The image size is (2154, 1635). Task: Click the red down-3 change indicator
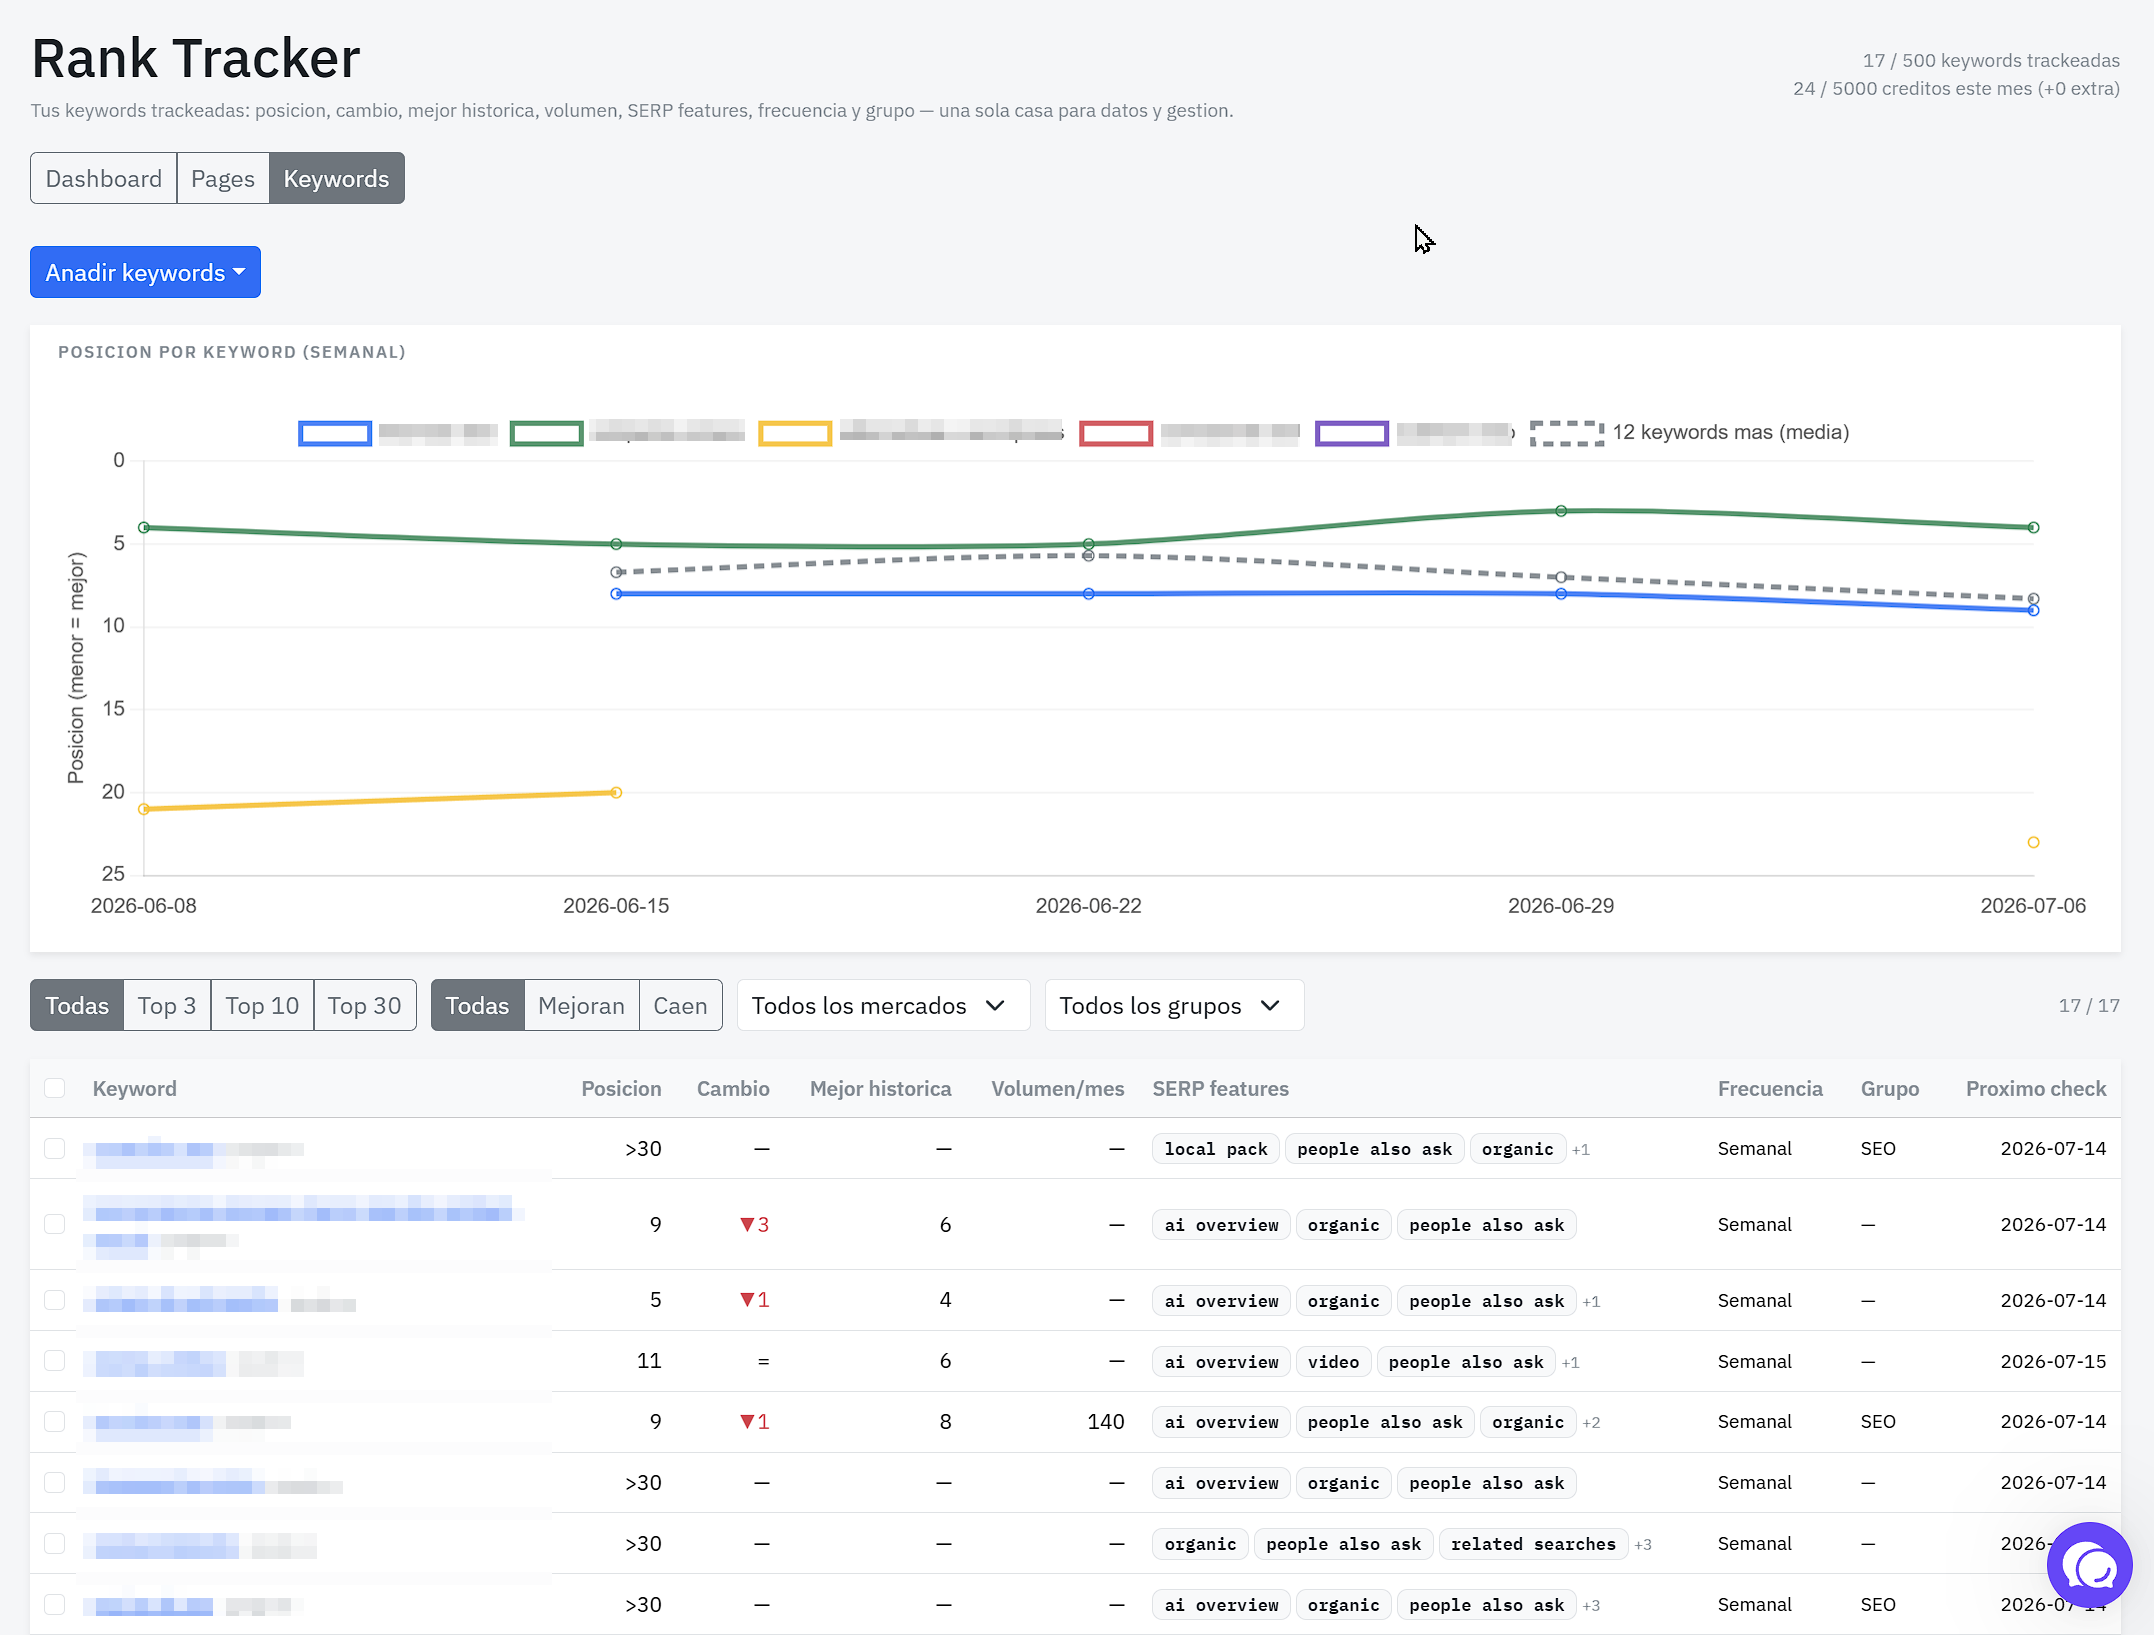pos(754,1224)
